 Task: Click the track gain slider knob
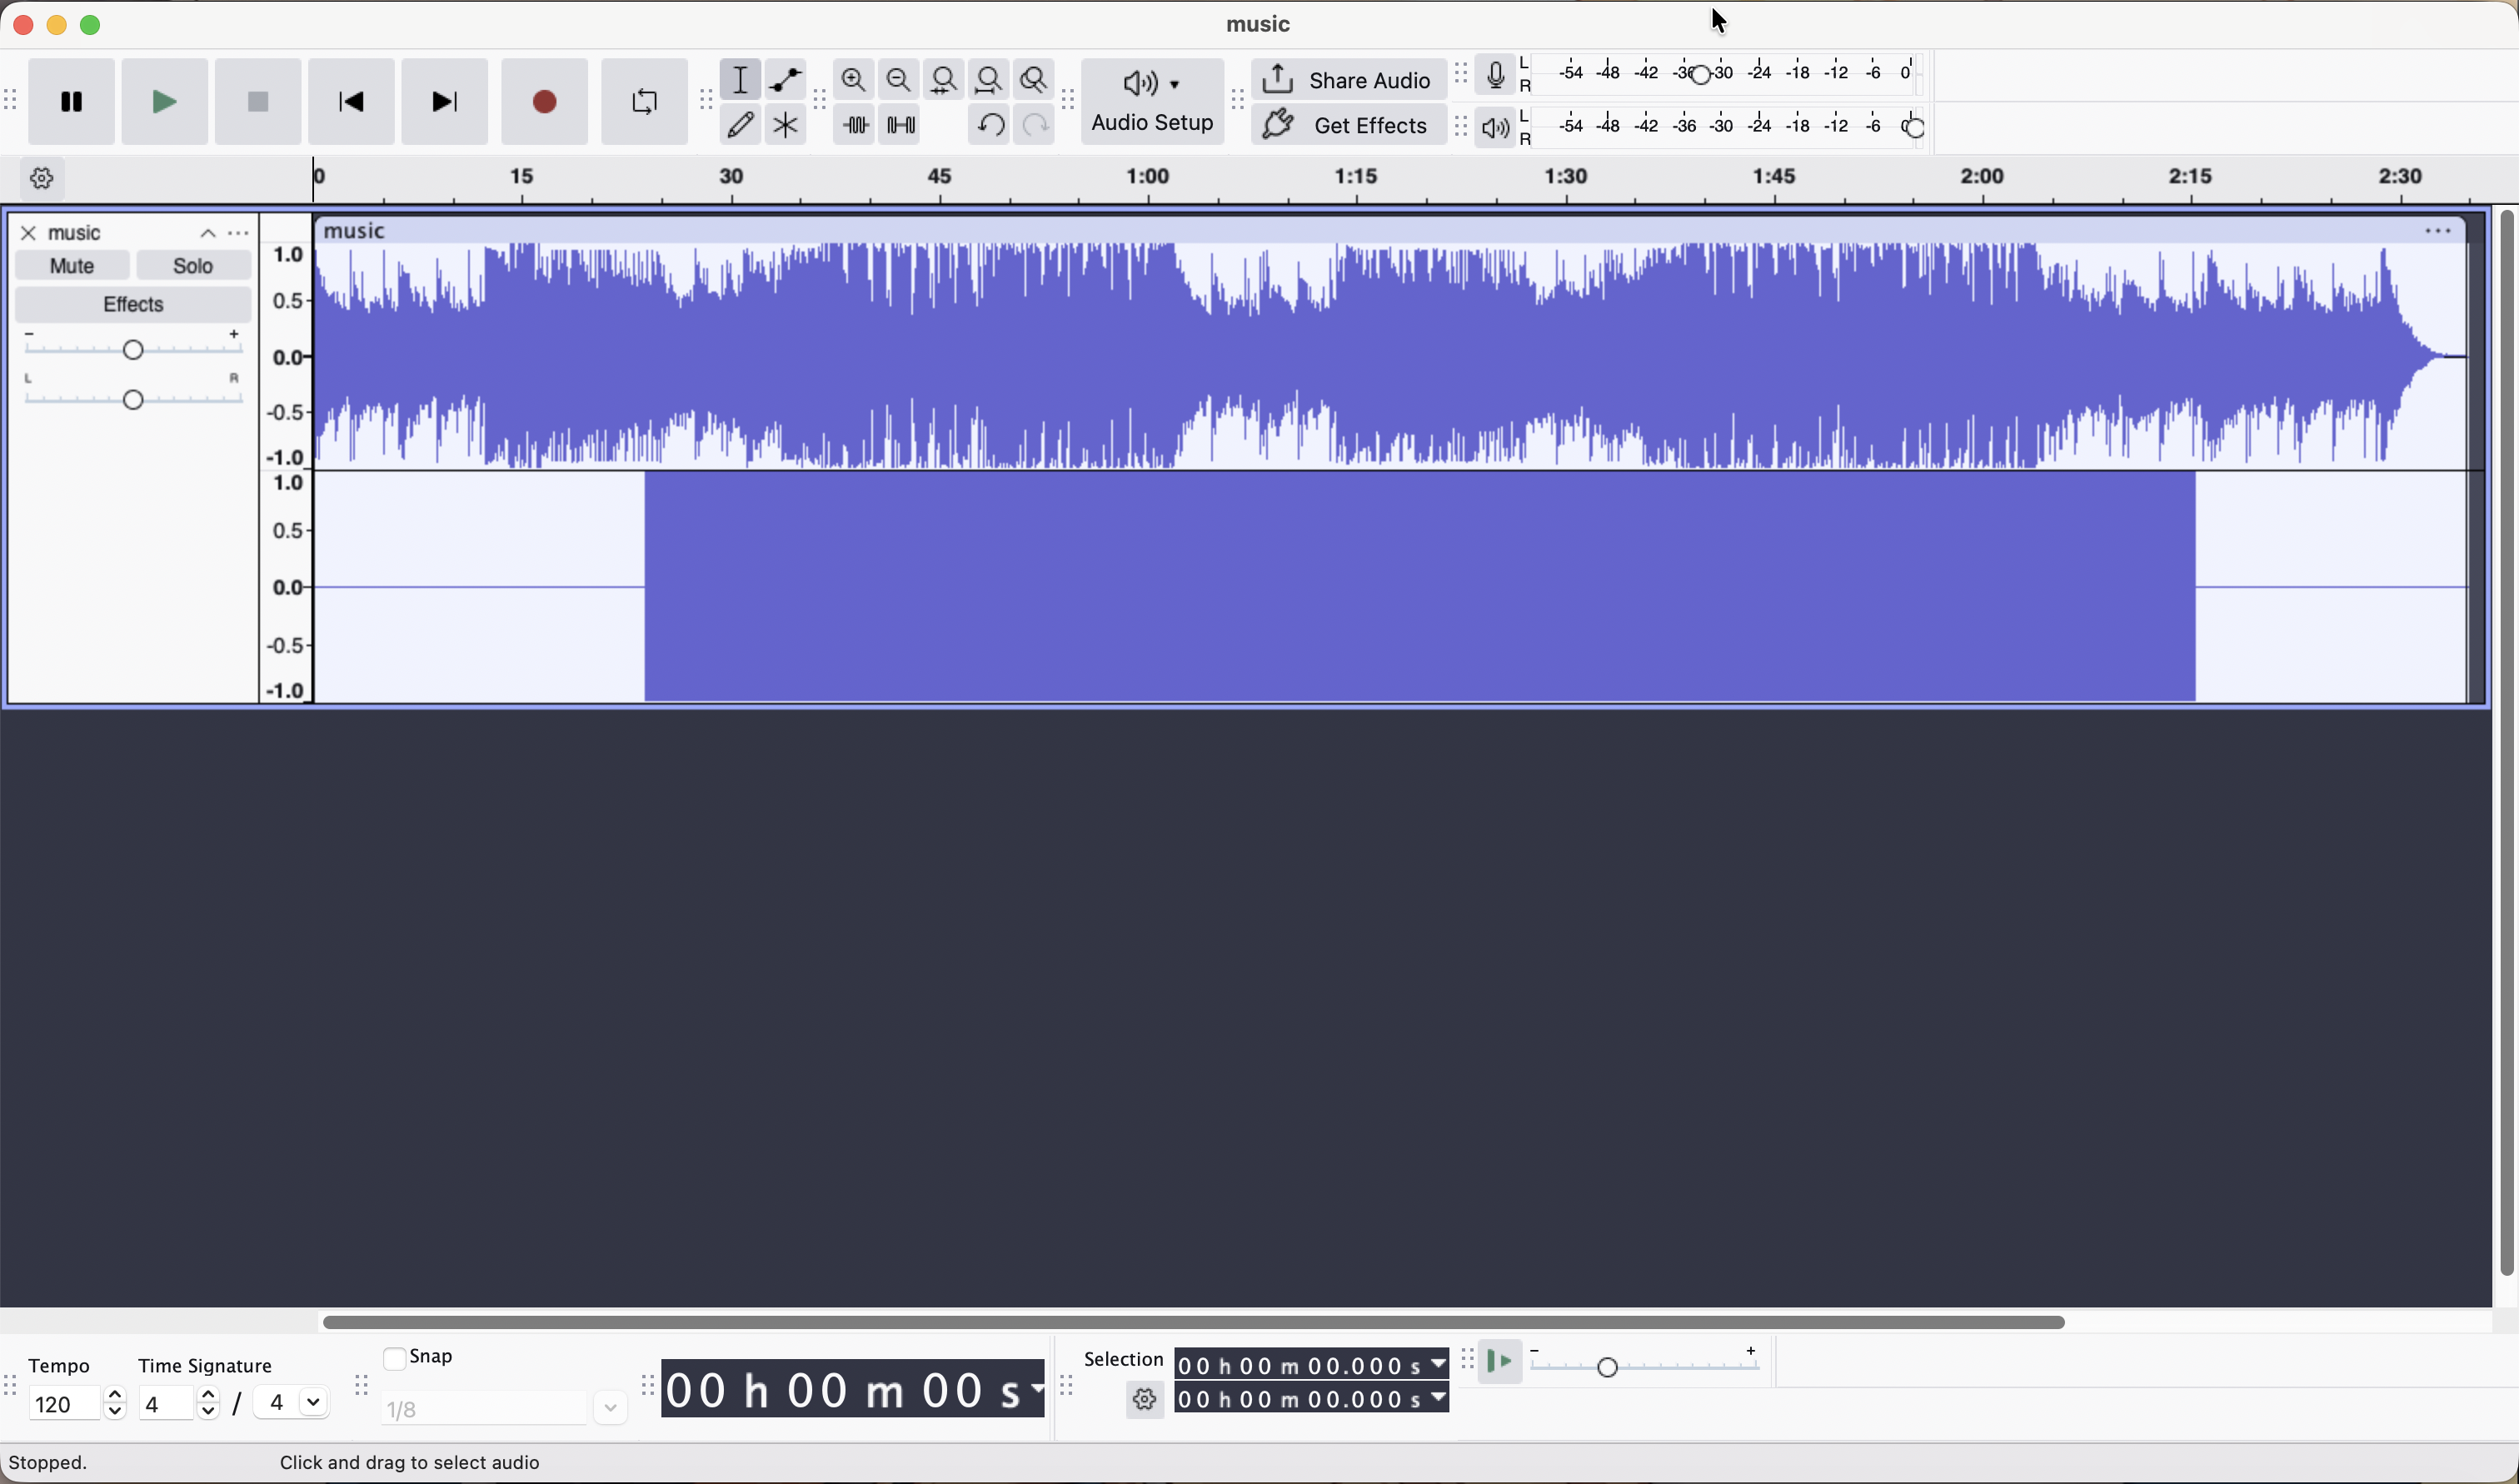point(133,349)
